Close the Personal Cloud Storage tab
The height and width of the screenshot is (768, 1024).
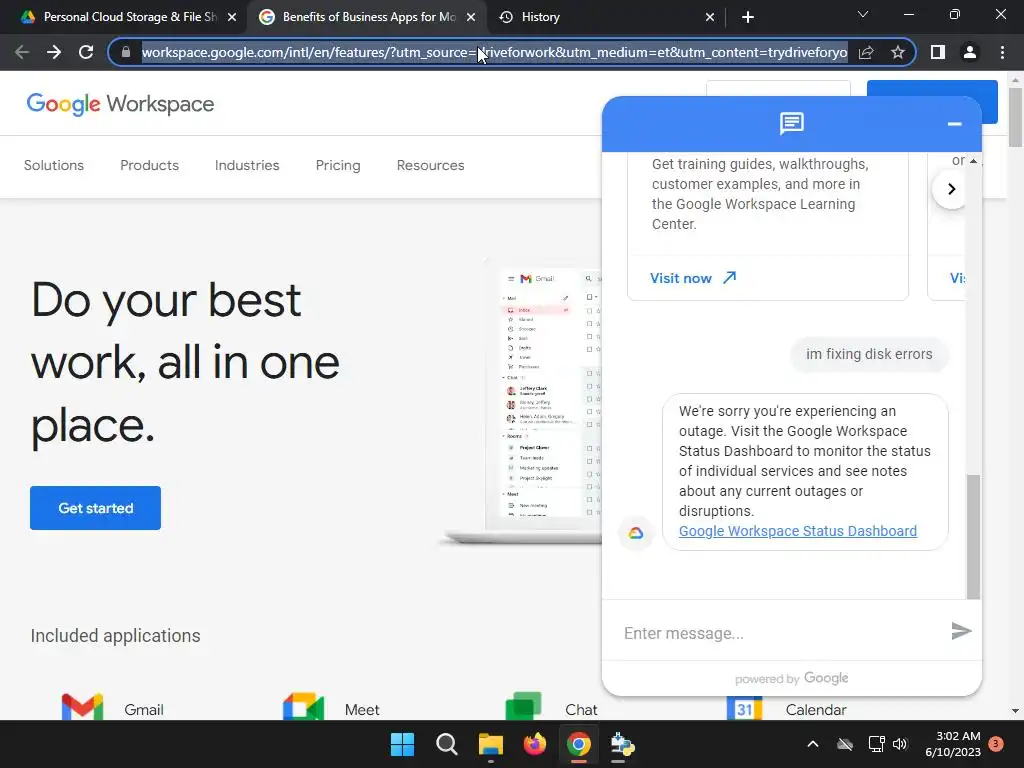[x=232, y=17]
